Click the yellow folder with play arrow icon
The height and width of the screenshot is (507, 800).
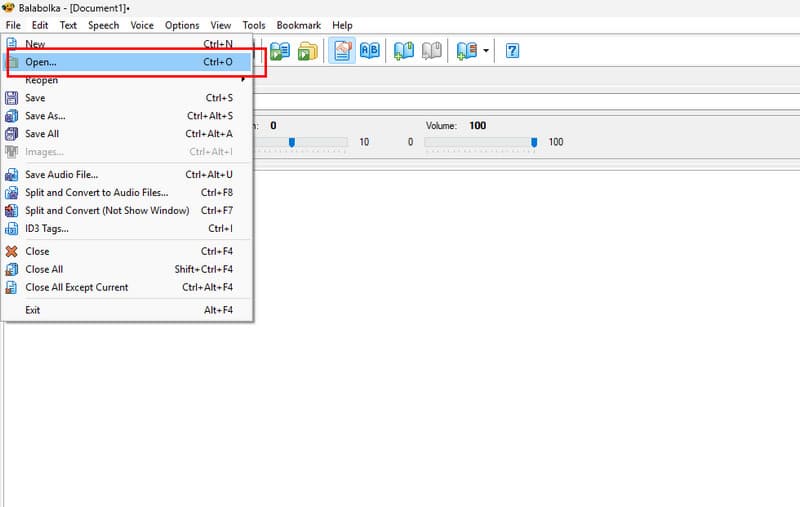click(x=308, y=50)
